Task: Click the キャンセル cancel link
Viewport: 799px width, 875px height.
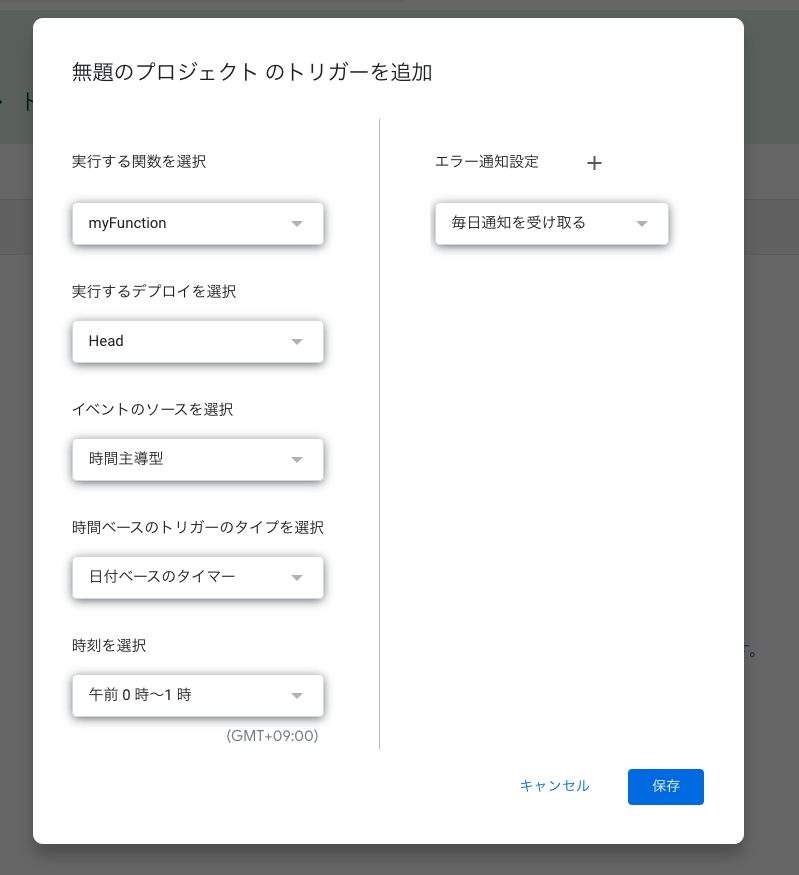Action: point(555,786)
